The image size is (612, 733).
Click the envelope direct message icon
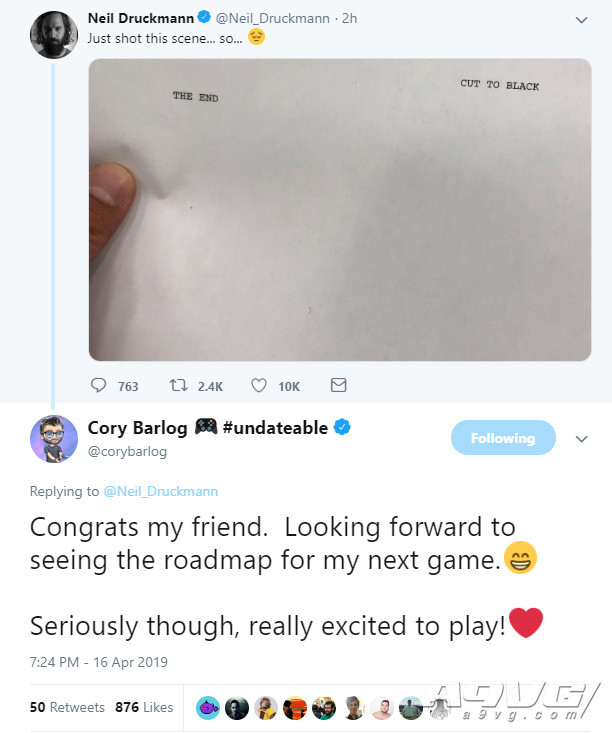[x=338, y=385]
